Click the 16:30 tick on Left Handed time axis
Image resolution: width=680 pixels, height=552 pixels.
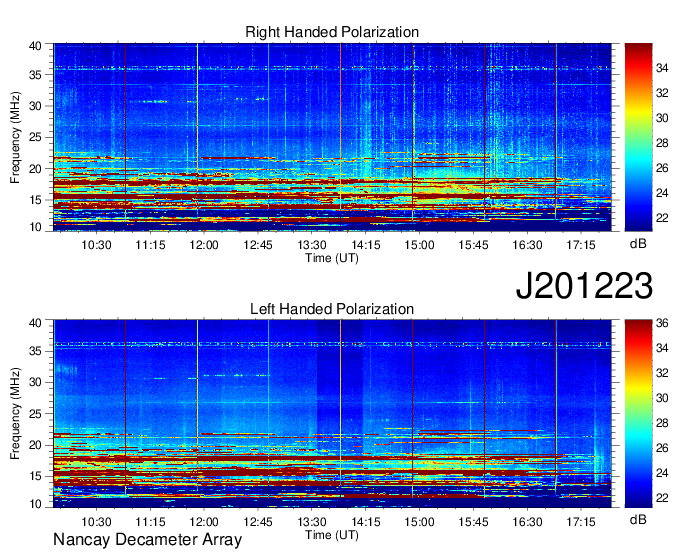[527, 522]
